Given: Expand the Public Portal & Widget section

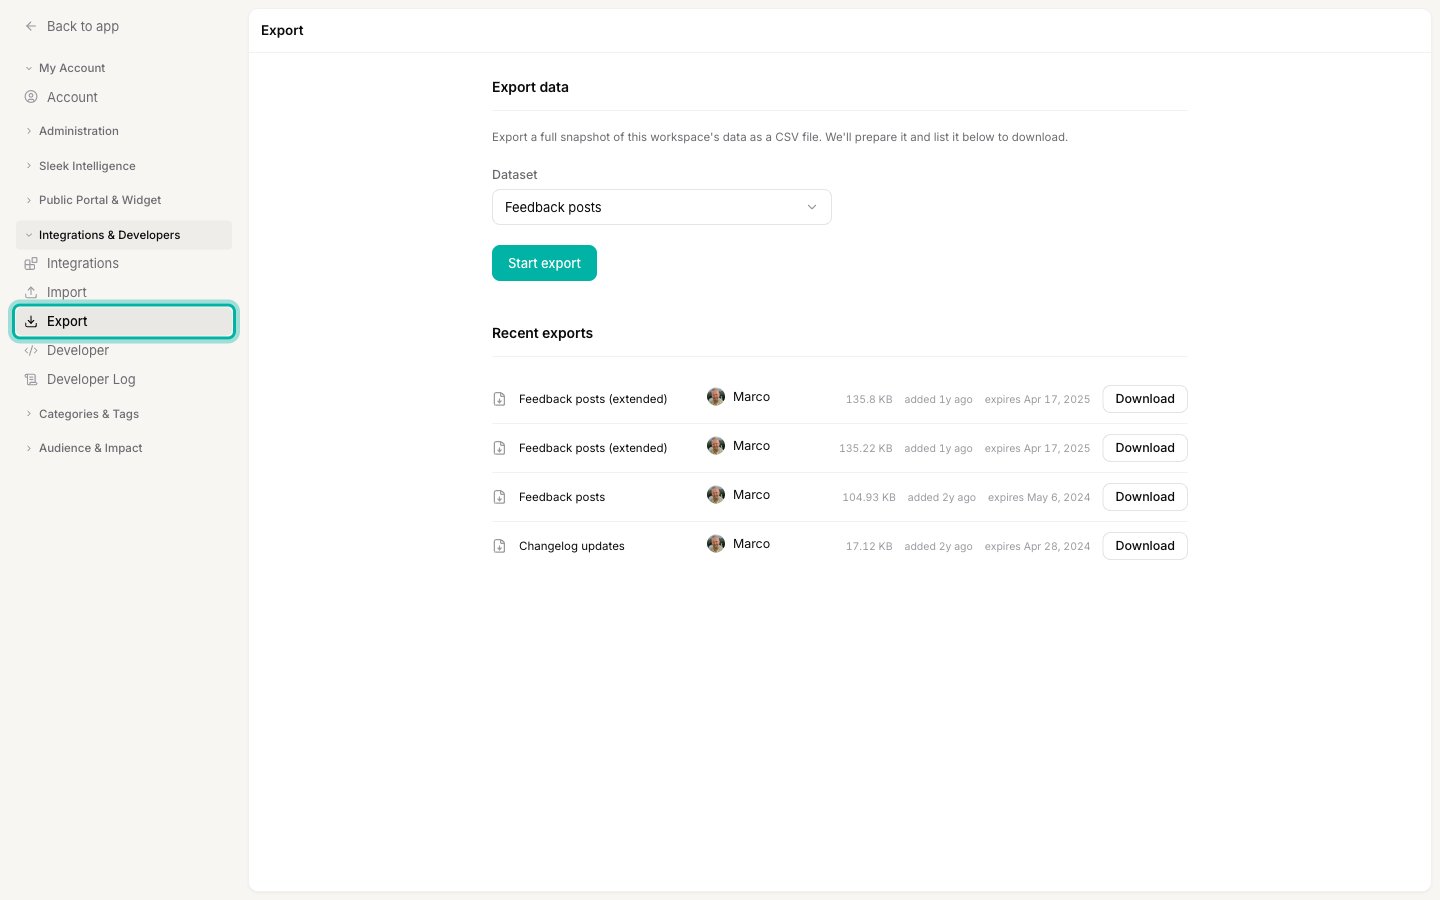Looking at the screenshot, I should [124, 200].
